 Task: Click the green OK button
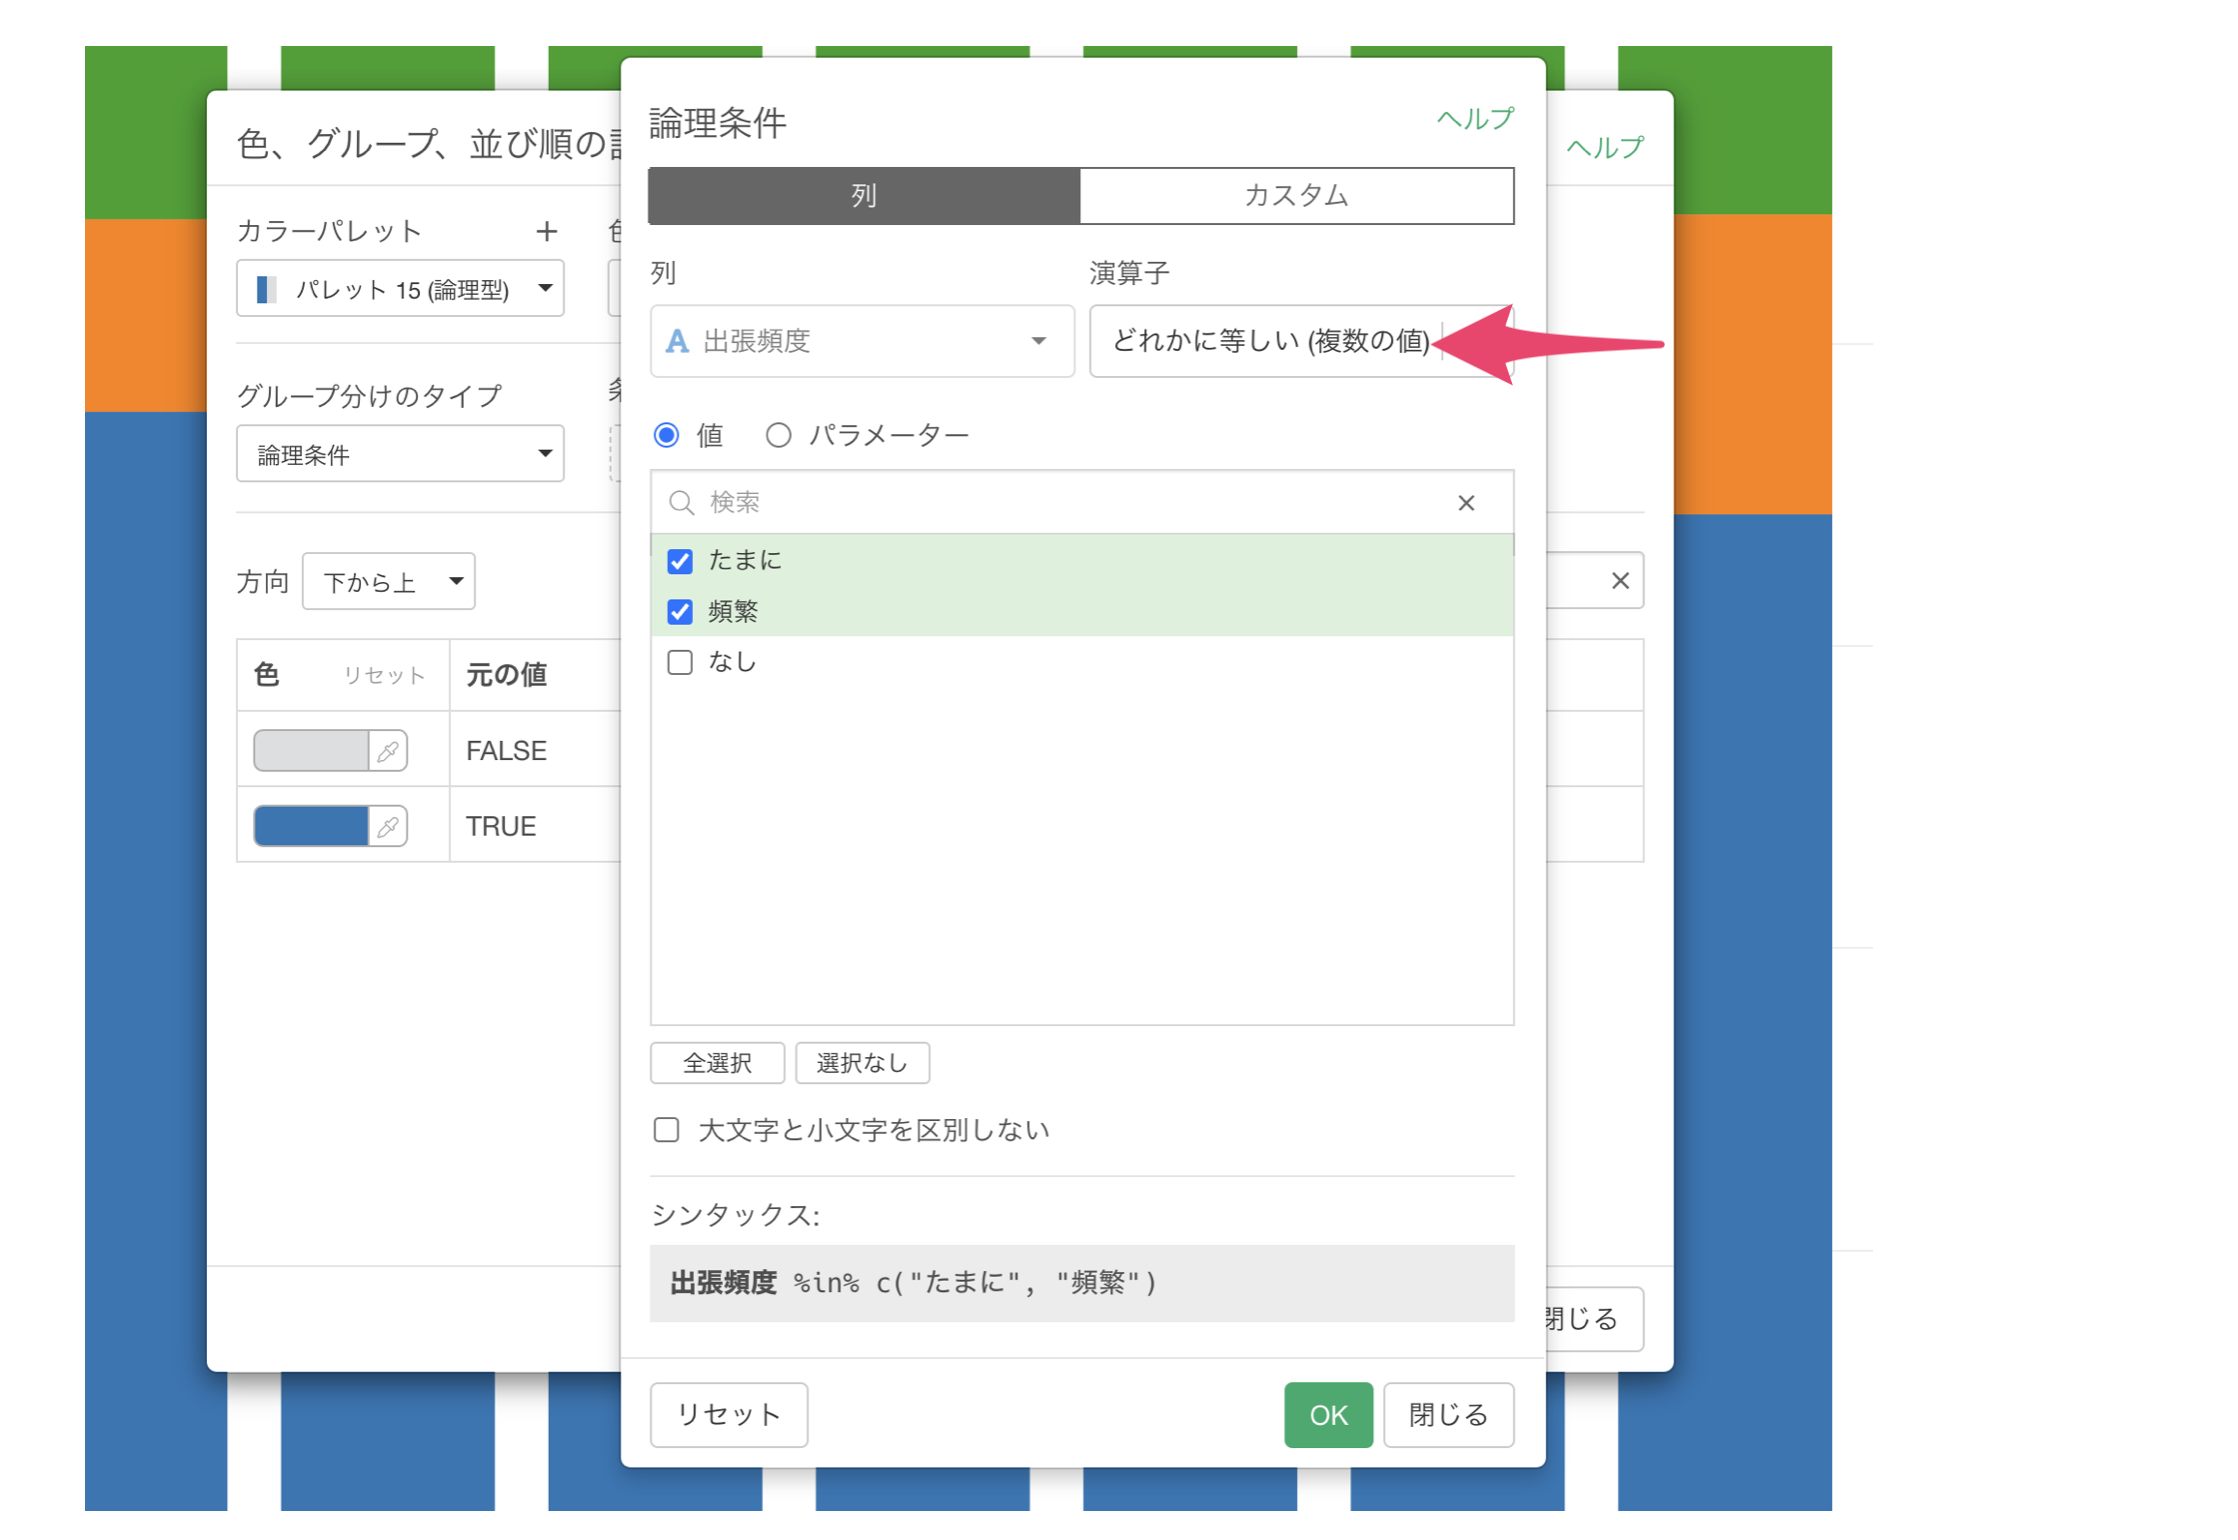[x=1327, y=1415]
